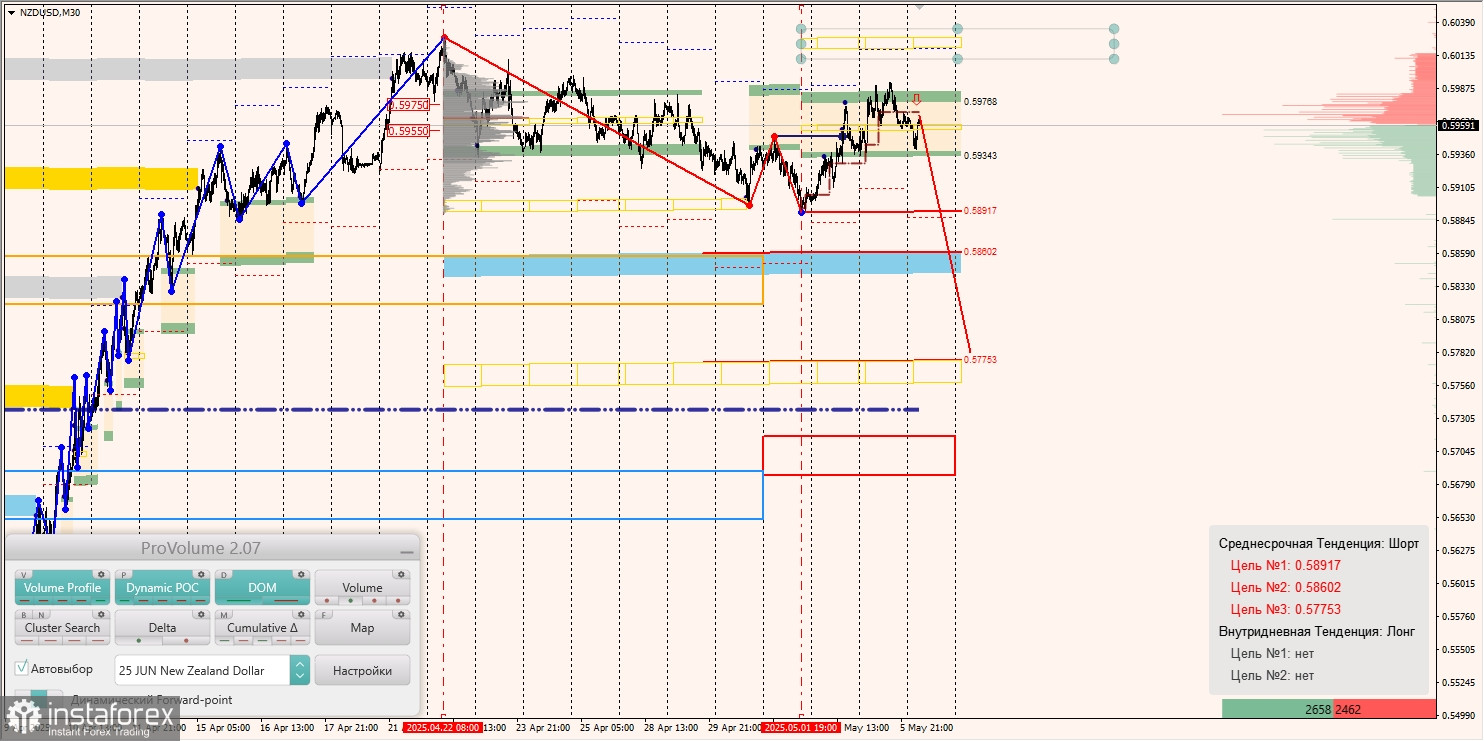Image resolution: width=1484 pixels, height=741 pixels.
Task: Click the 2025.05.01 19:00 time marker
Action: (x=800, y=727)
